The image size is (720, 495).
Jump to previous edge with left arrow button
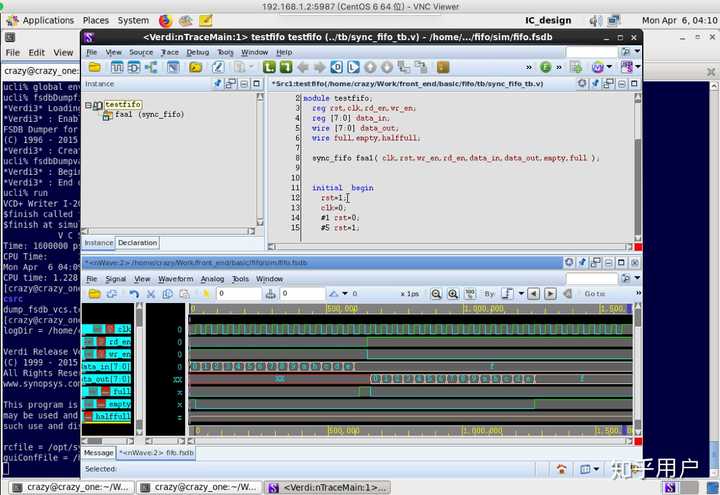click(x=533, y=294)
